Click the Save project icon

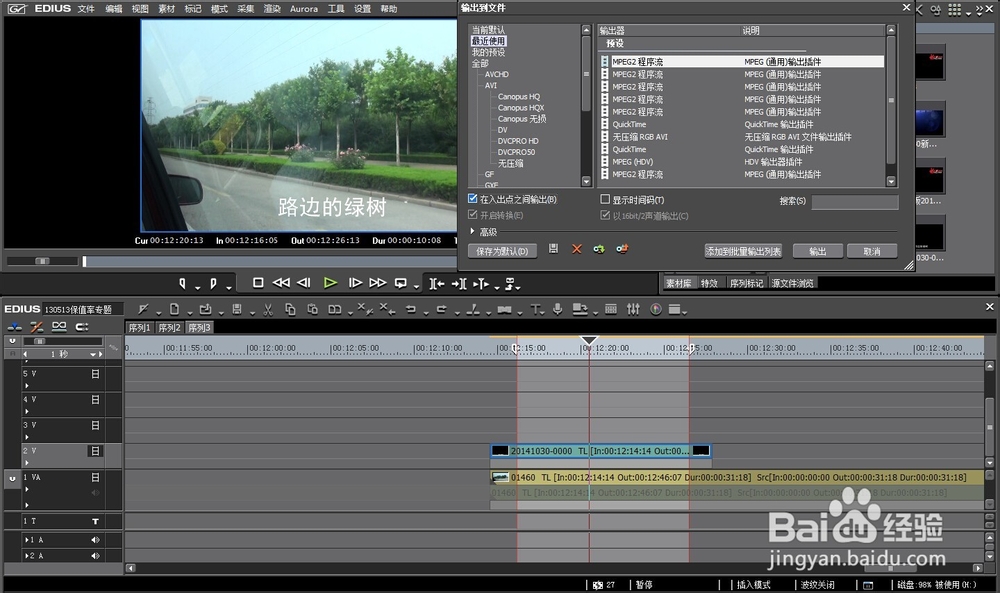pyautogui.click(x=237, y=309)
